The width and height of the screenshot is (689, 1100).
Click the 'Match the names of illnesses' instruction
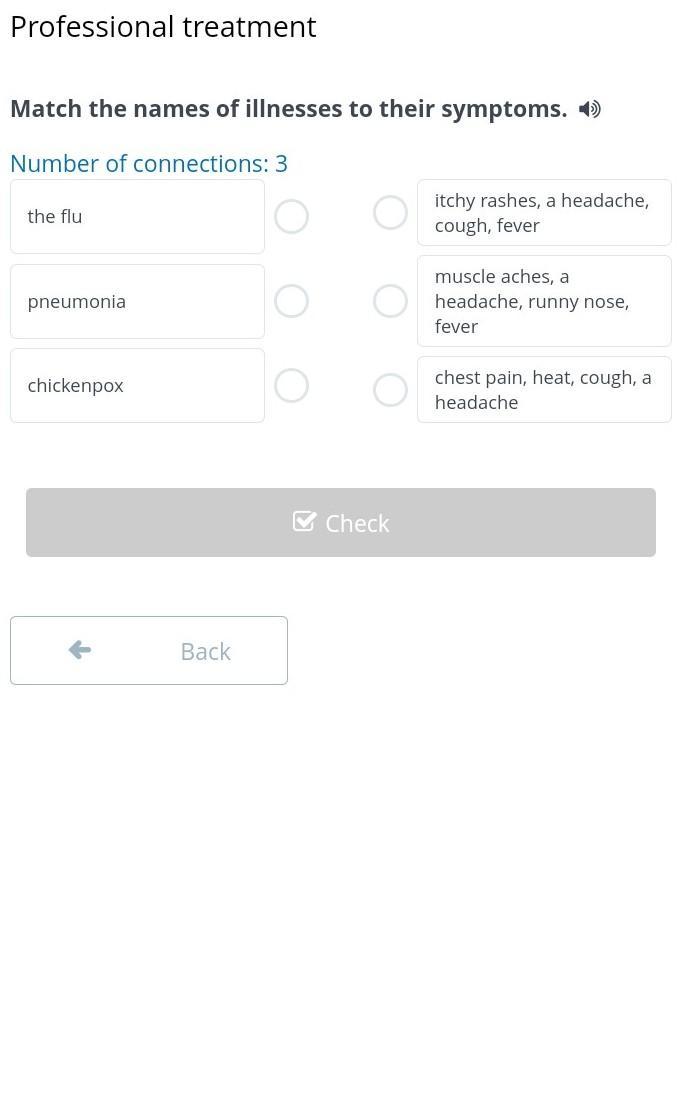288,109
